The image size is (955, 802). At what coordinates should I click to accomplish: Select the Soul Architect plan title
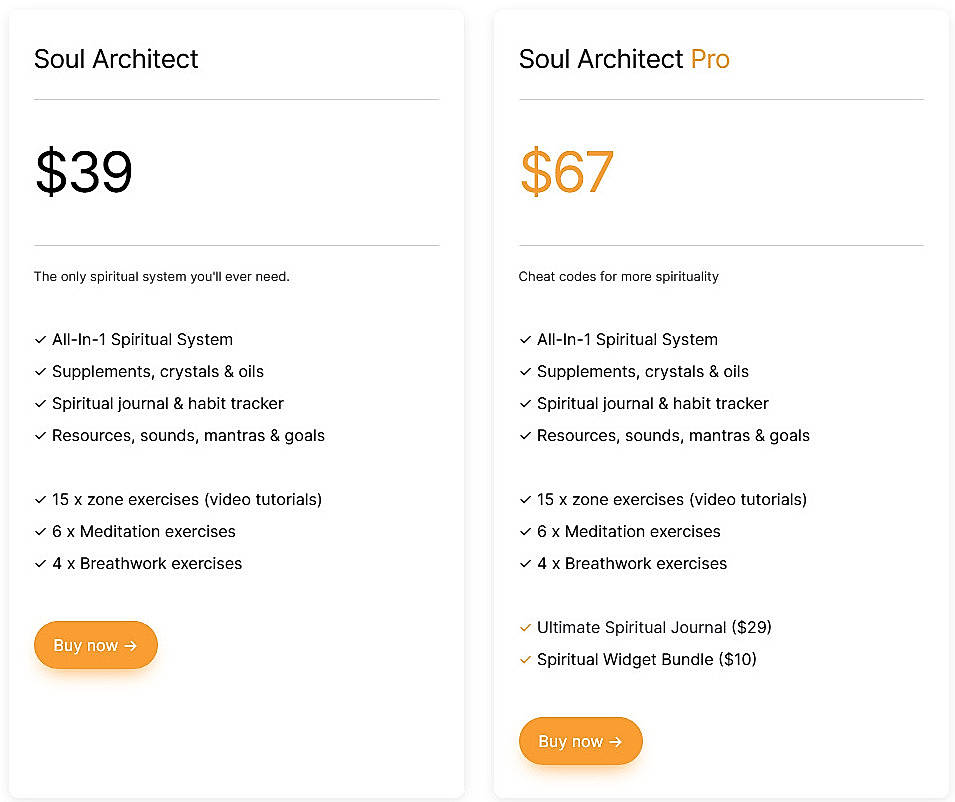pos(116,59)
